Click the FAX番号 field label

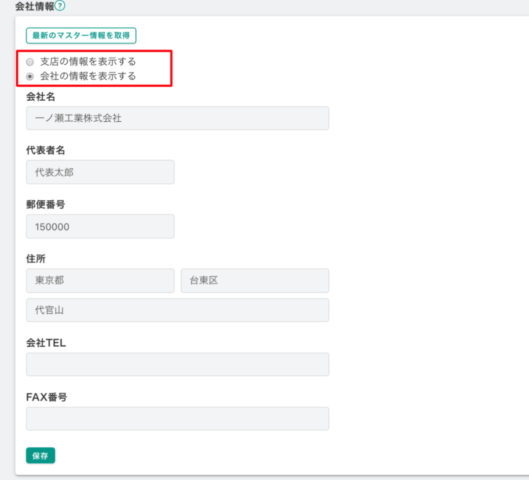coord(47,397)
